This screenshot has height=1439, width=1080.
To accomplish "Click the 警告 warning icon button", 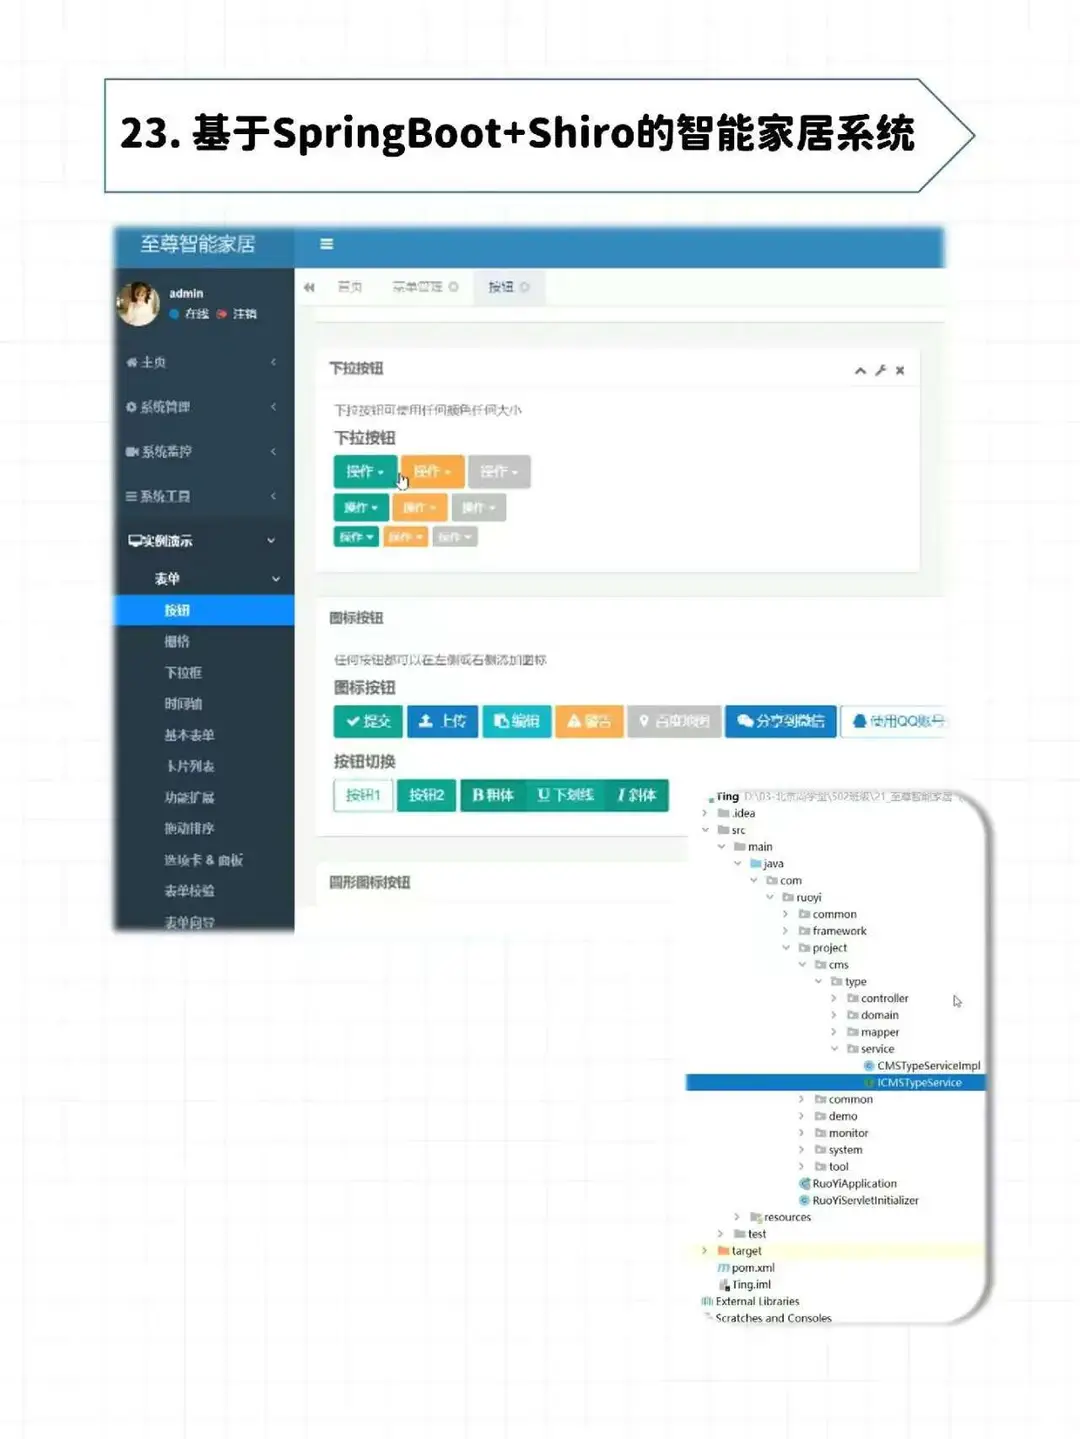I will pyautogui.click(x=588, y=722).
